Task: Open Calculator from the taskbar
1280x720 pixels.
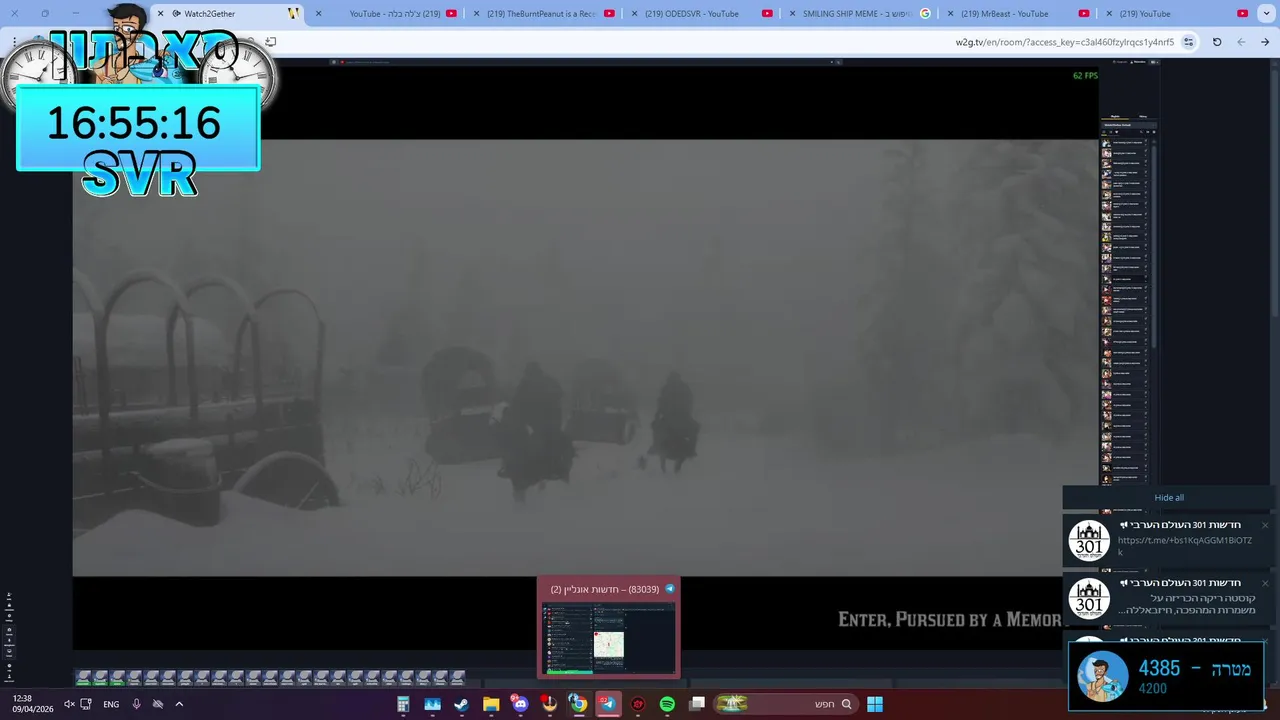Action: click(403, 704)
